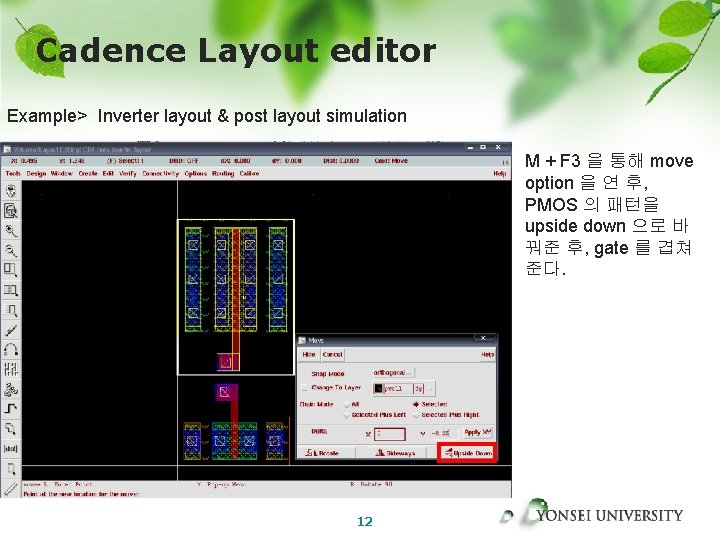Click the Fit Edit zoom icon

[11, 211]
